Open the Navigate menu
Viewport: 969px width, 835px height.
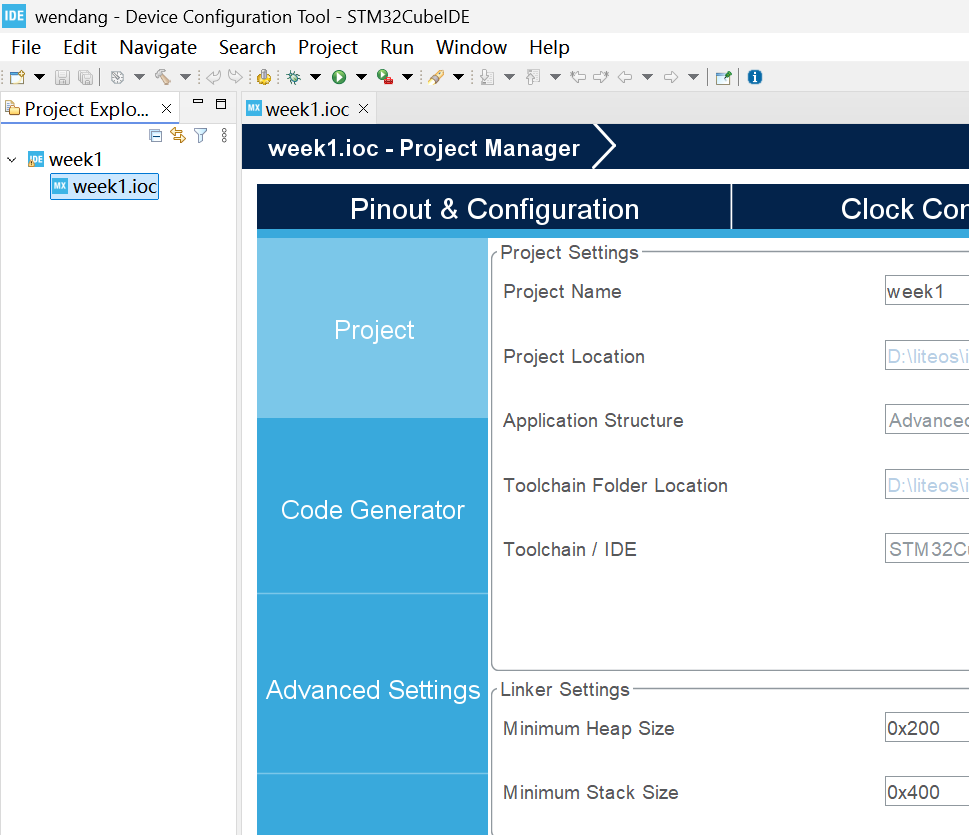[158, 48]
